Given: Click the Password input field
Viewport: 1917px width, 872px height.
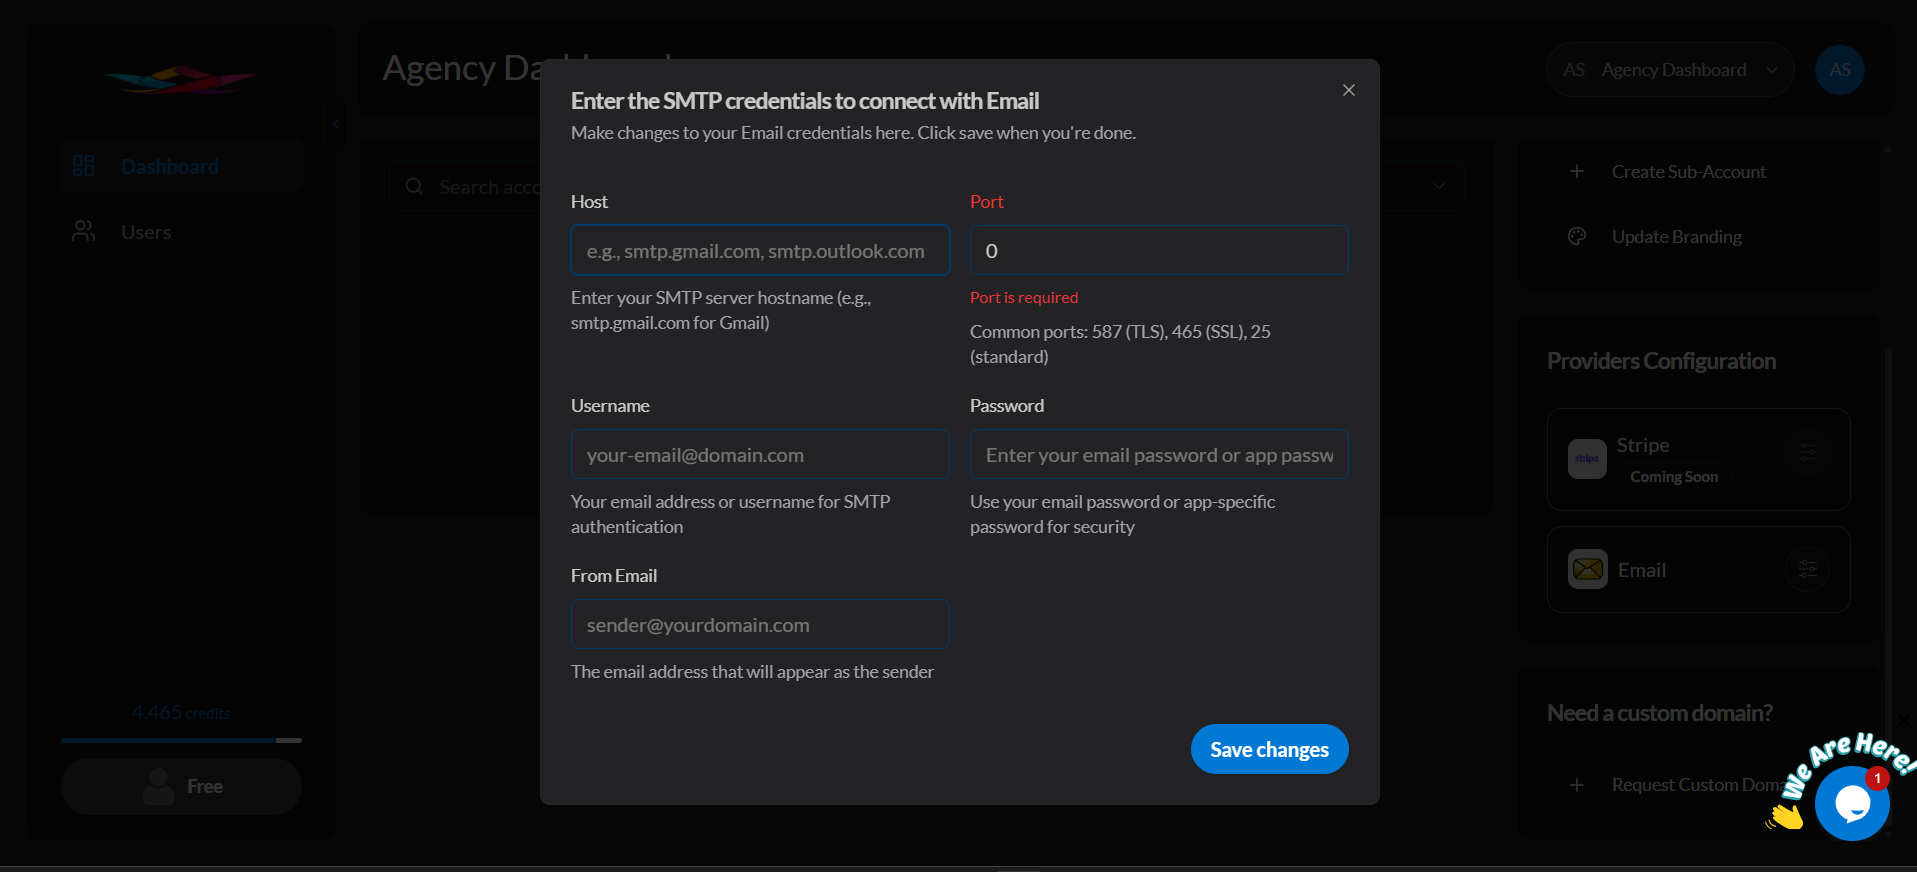Looking at the screenshot, I should click(1158, 455).
